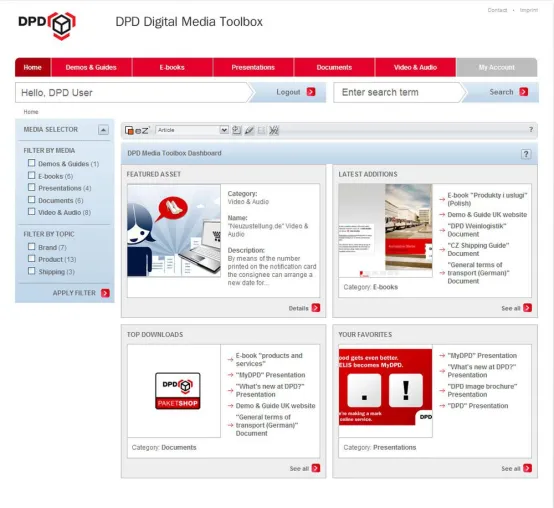554x508 pixels.
Task: Click the red arrow icon beside Logout
Action: pyautogui.click(x=311, y=92)
